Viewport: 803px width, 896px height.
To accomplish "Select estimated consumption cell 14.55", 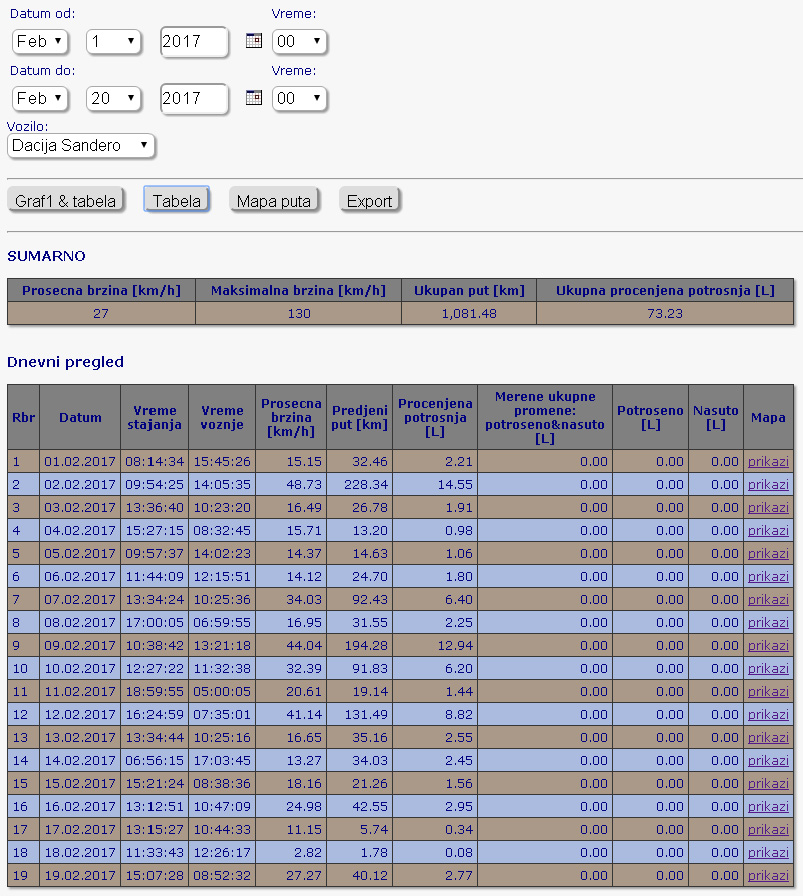I will (x=435, y=485).
